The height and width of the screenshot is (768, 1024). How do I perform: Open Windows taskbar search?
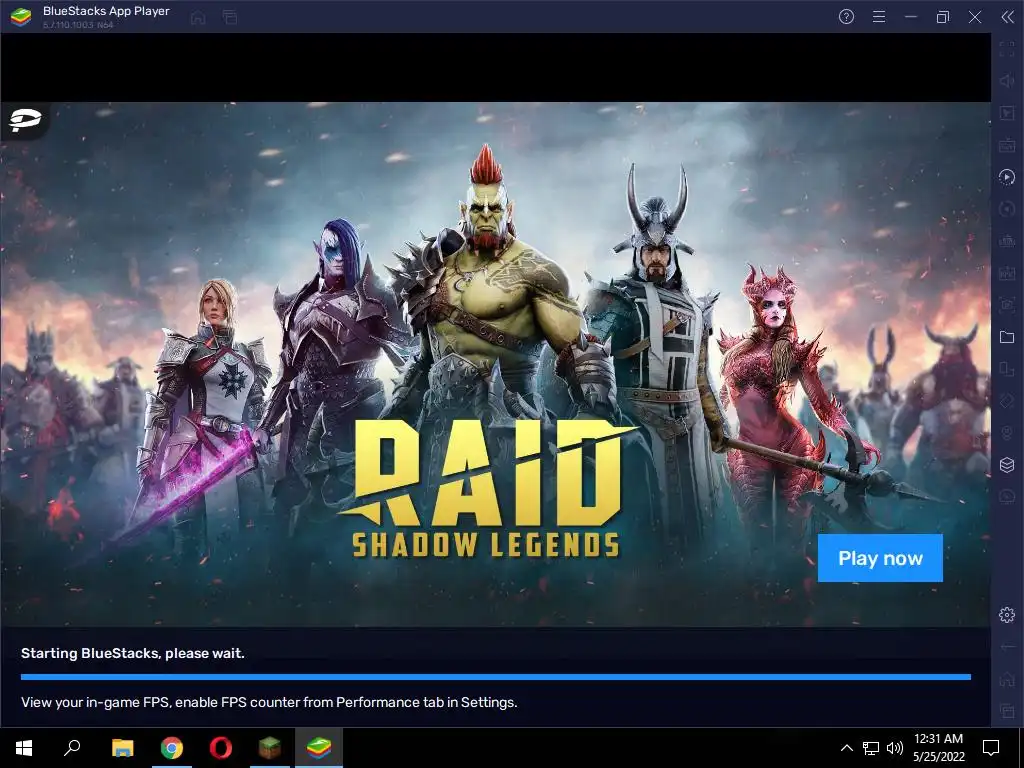coord(72,748)
